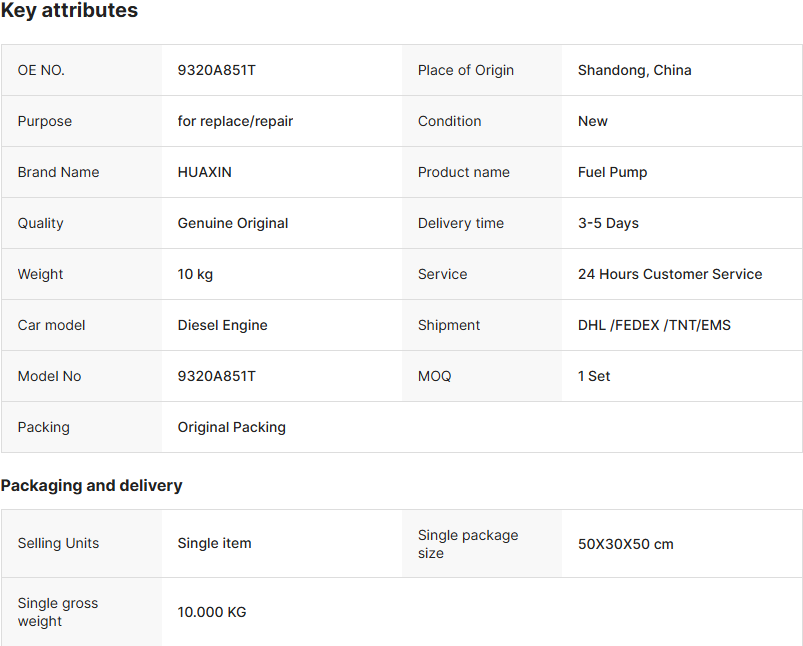Select the DHL /FEDEX /TNT/EMS shipment value
The height and width of the screenshot is (646, 803).
[x=654, y=325]
